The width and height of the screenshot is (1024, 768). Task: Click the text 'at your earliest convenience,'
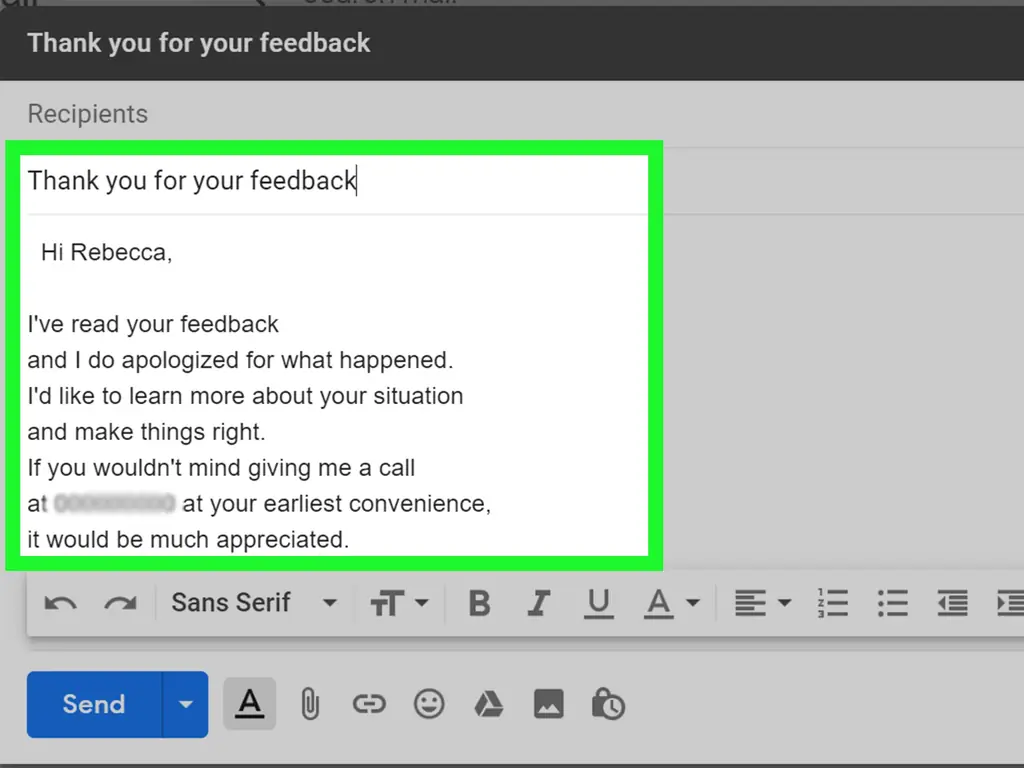coord(336,504)
